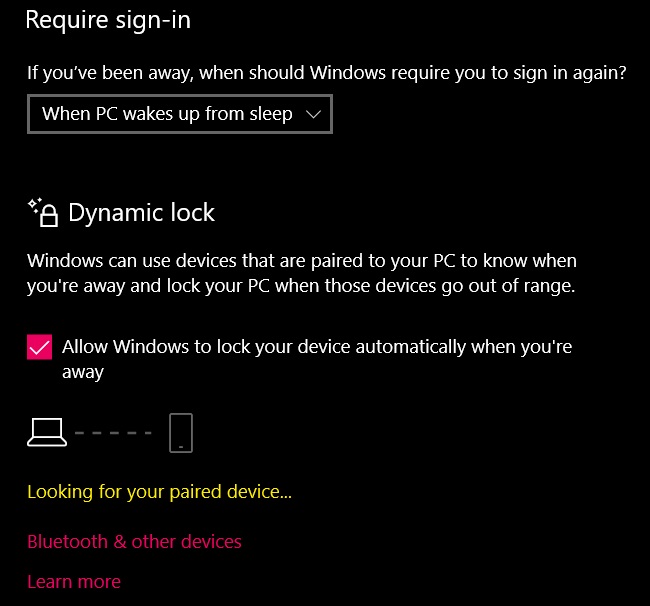
Task: Click the "Windows can use devices" description line
Action: point(302,261)
